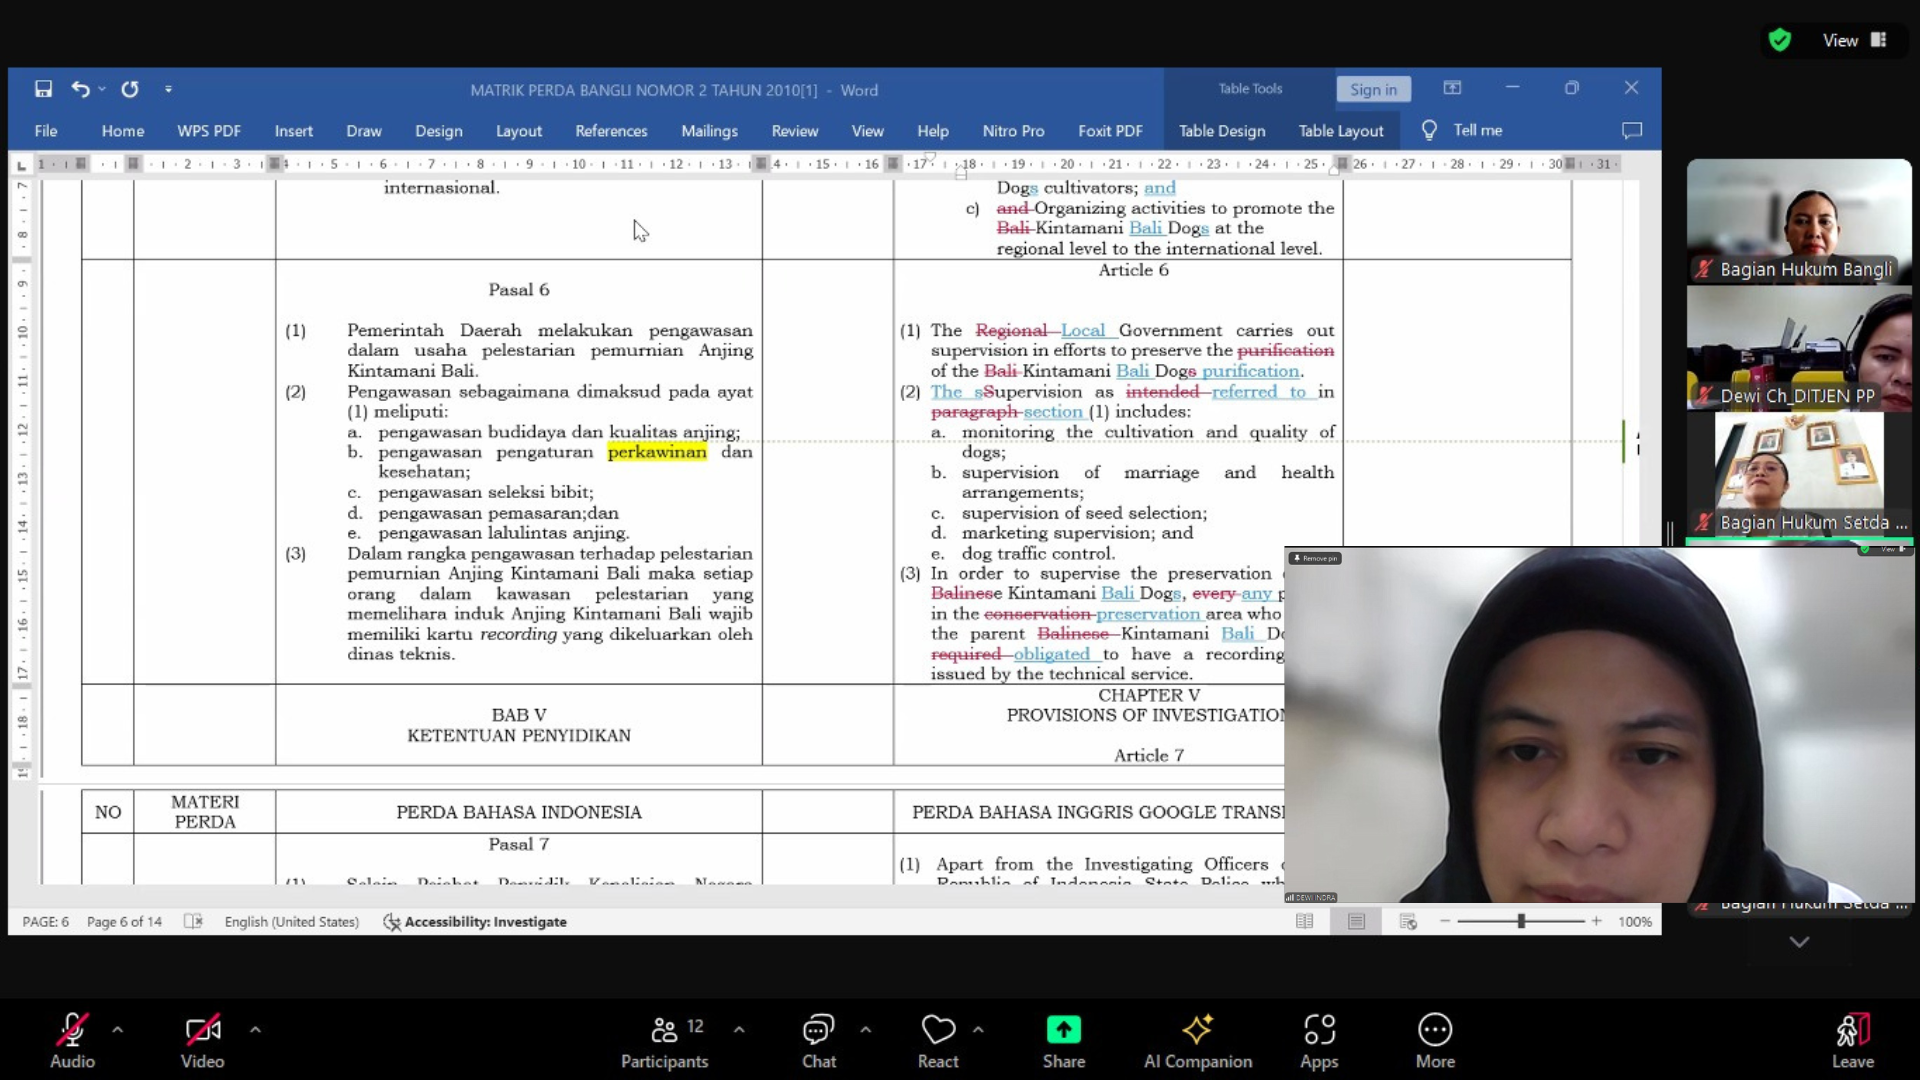Open the File menu

(46, 131)
